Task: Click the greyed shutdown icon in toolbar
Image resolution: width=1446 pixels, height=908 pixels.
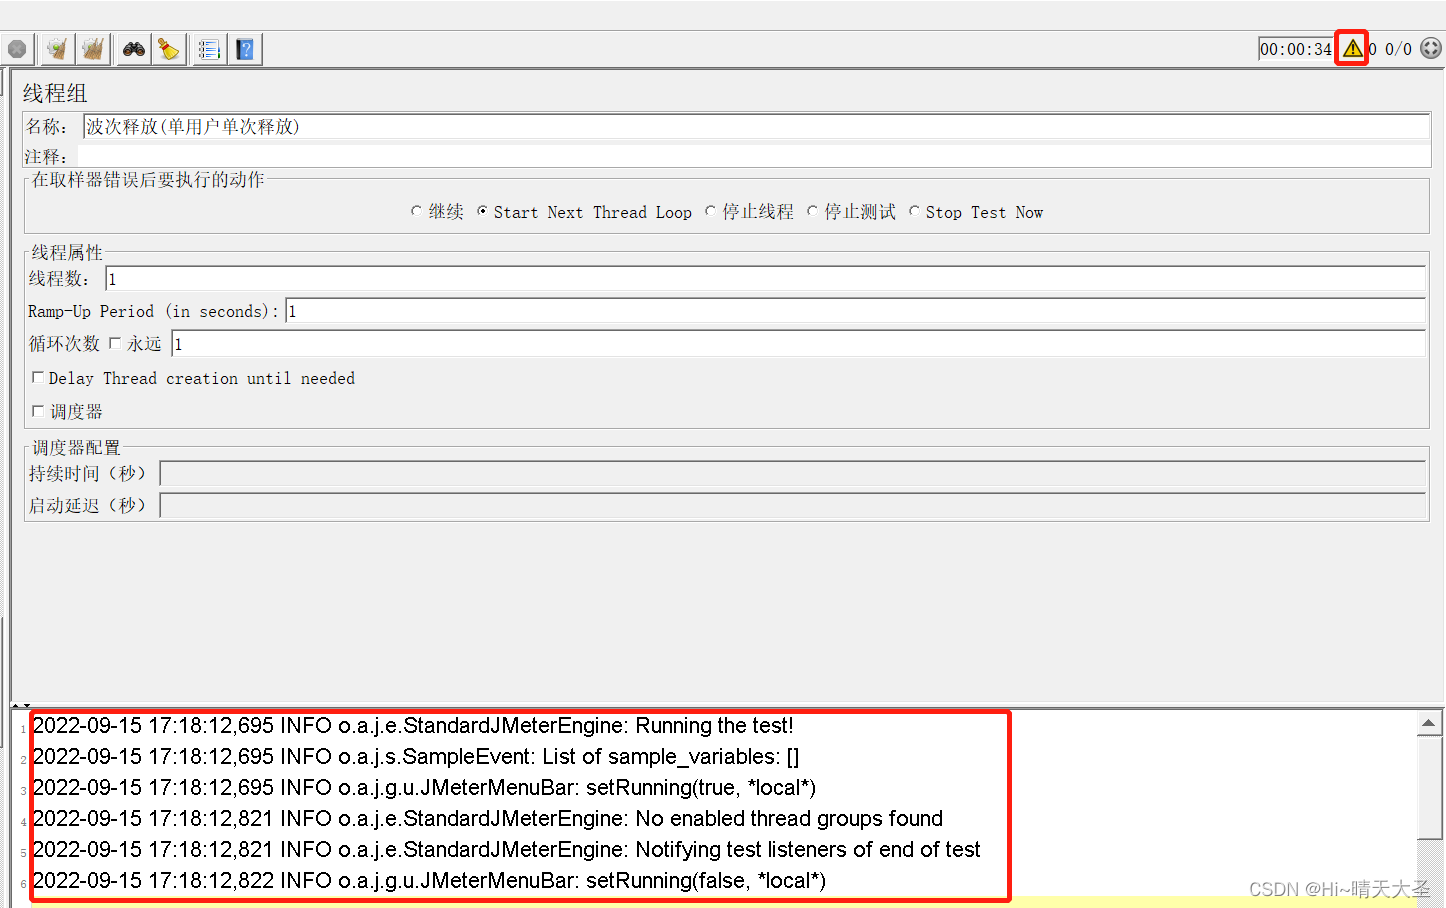Action: pyautogui.click(x=17, y=49)
